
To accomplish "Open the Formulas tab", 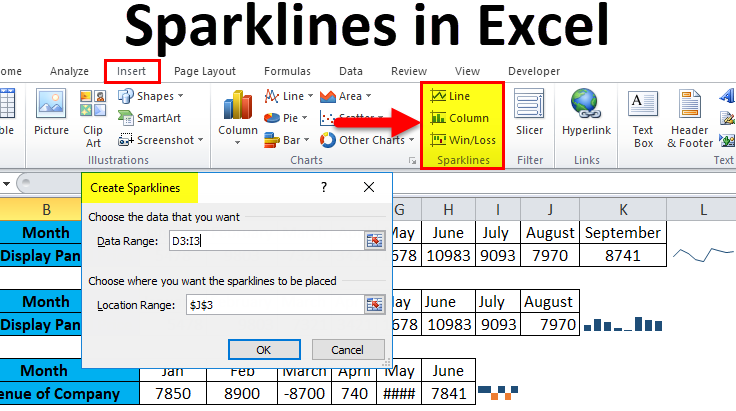I will pos(287,71).
